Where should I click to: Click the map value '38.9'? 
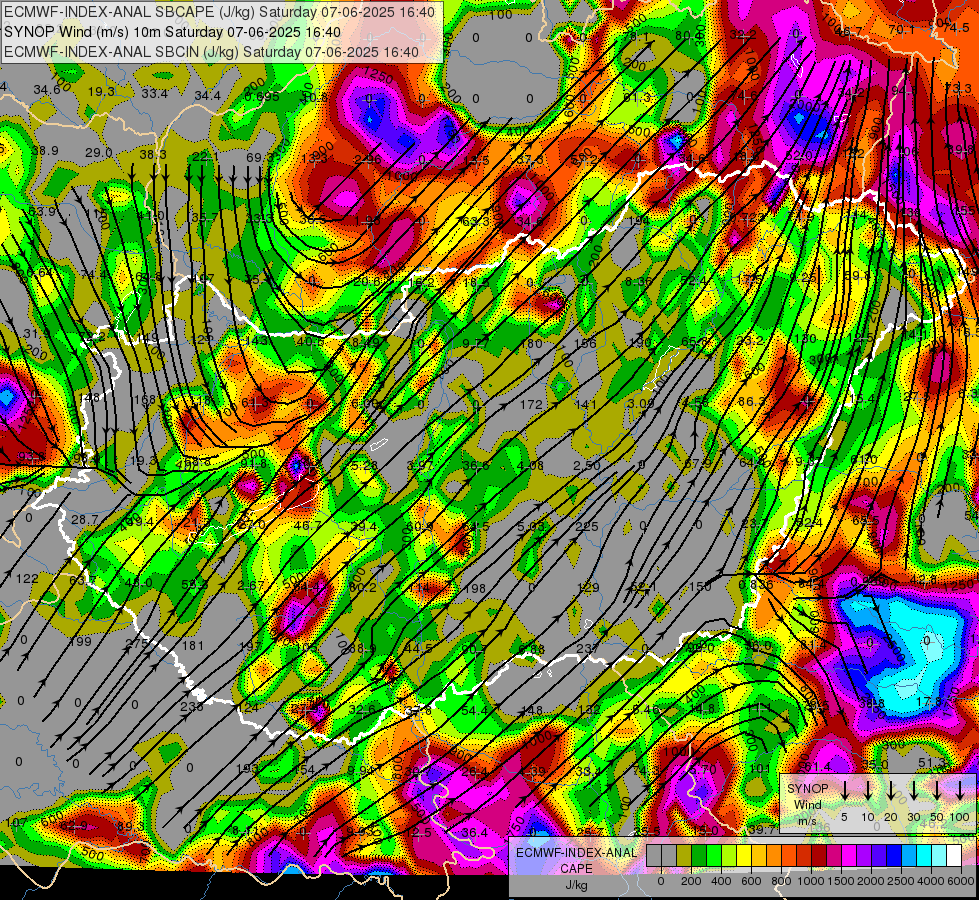(x=45, y=151)
